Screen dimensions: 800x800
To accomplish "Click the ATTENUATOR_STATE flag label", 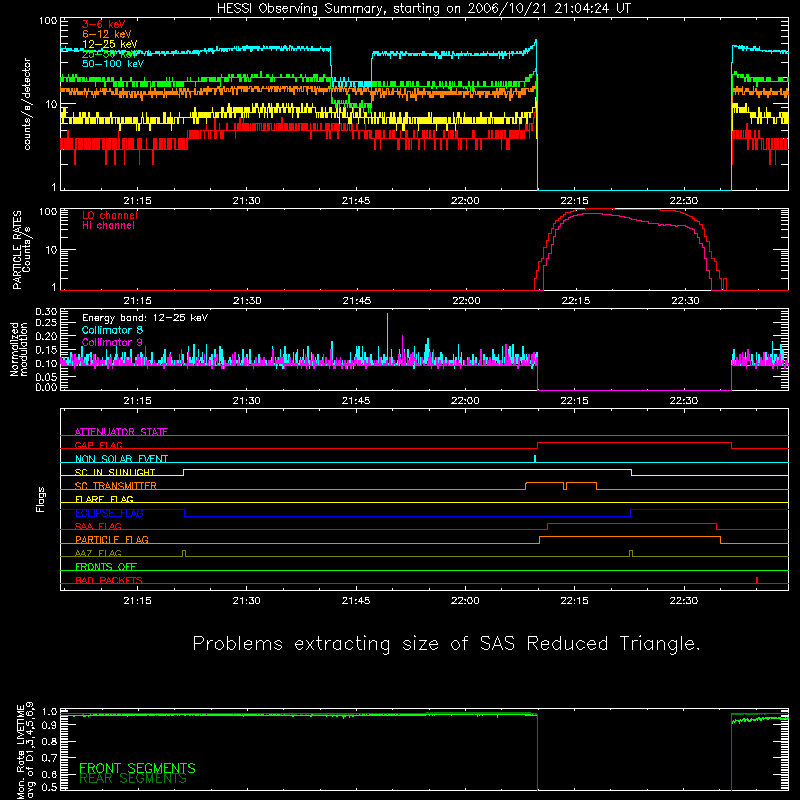I will 121,432.
